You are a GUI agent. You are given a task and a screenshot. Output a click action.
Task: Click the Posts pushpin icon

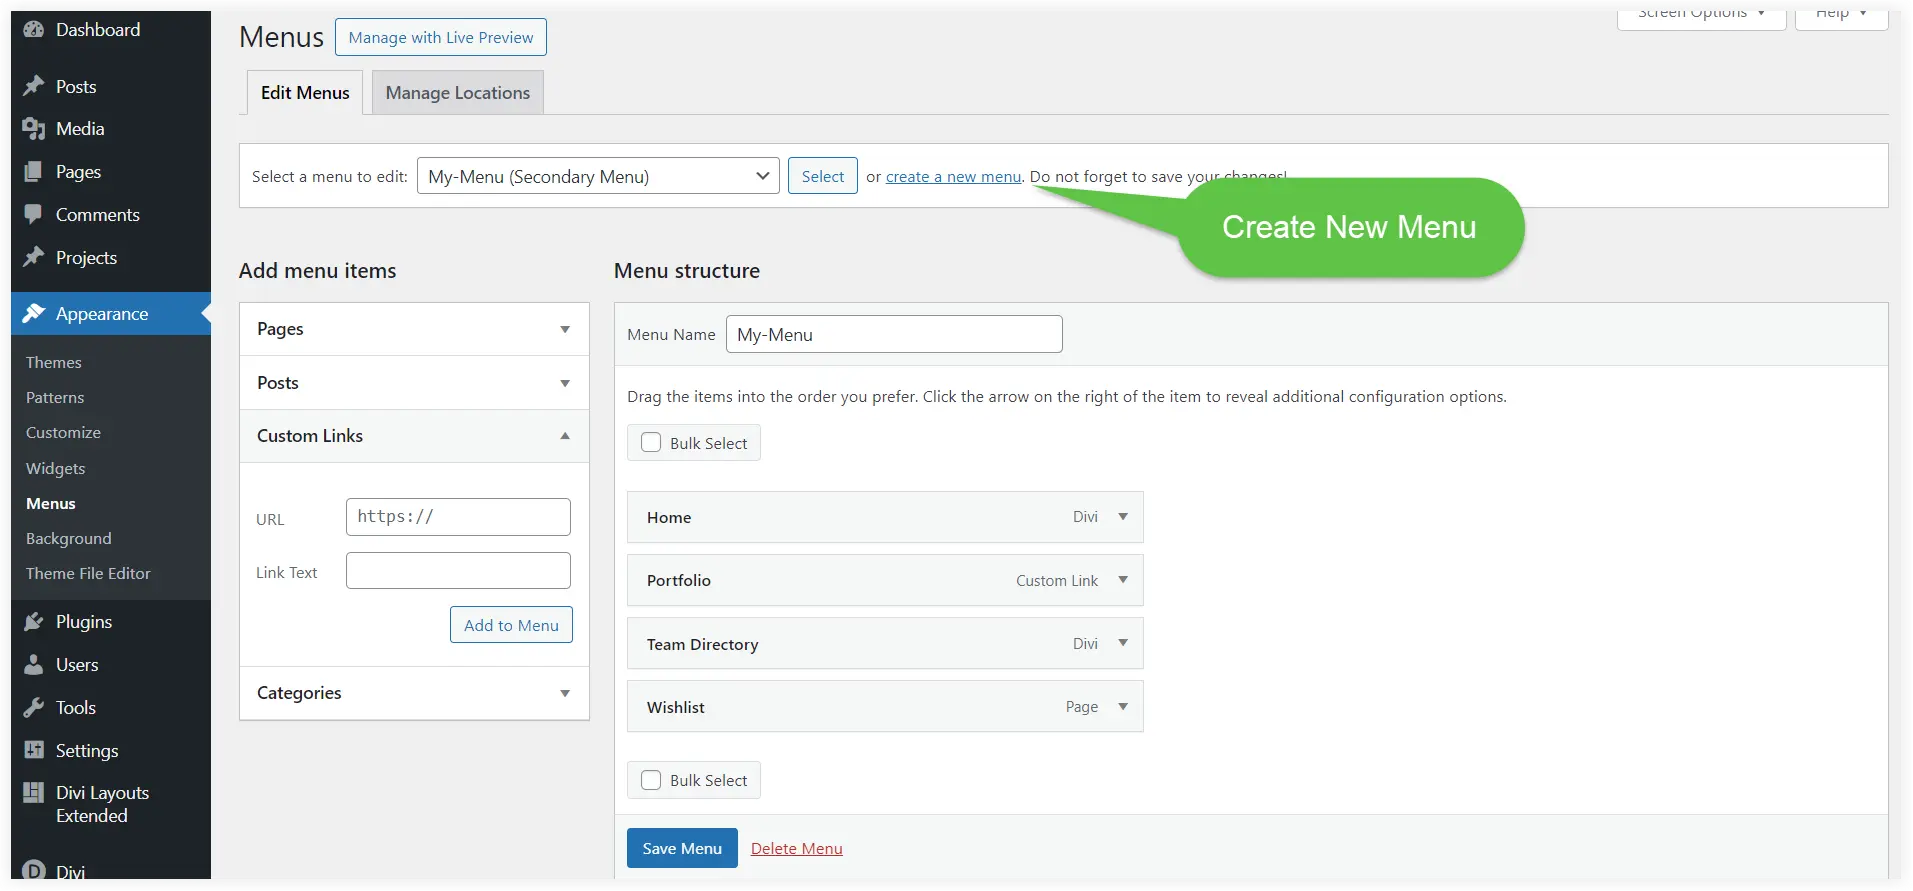34,86
